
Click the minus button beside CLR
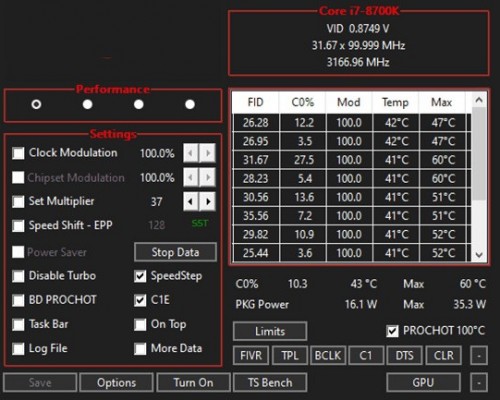(x=479, y=355)
